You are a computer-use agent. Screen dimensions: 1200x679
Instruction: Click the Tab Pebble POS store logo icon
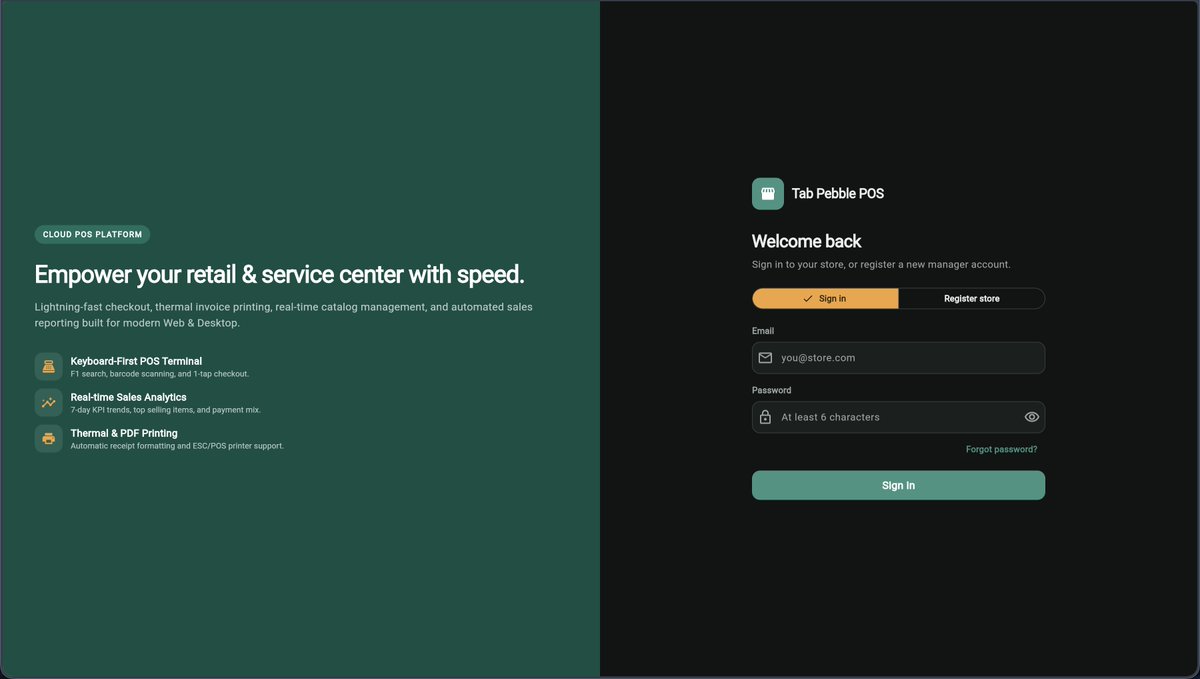pyautogui.click(x=768, y=194)
